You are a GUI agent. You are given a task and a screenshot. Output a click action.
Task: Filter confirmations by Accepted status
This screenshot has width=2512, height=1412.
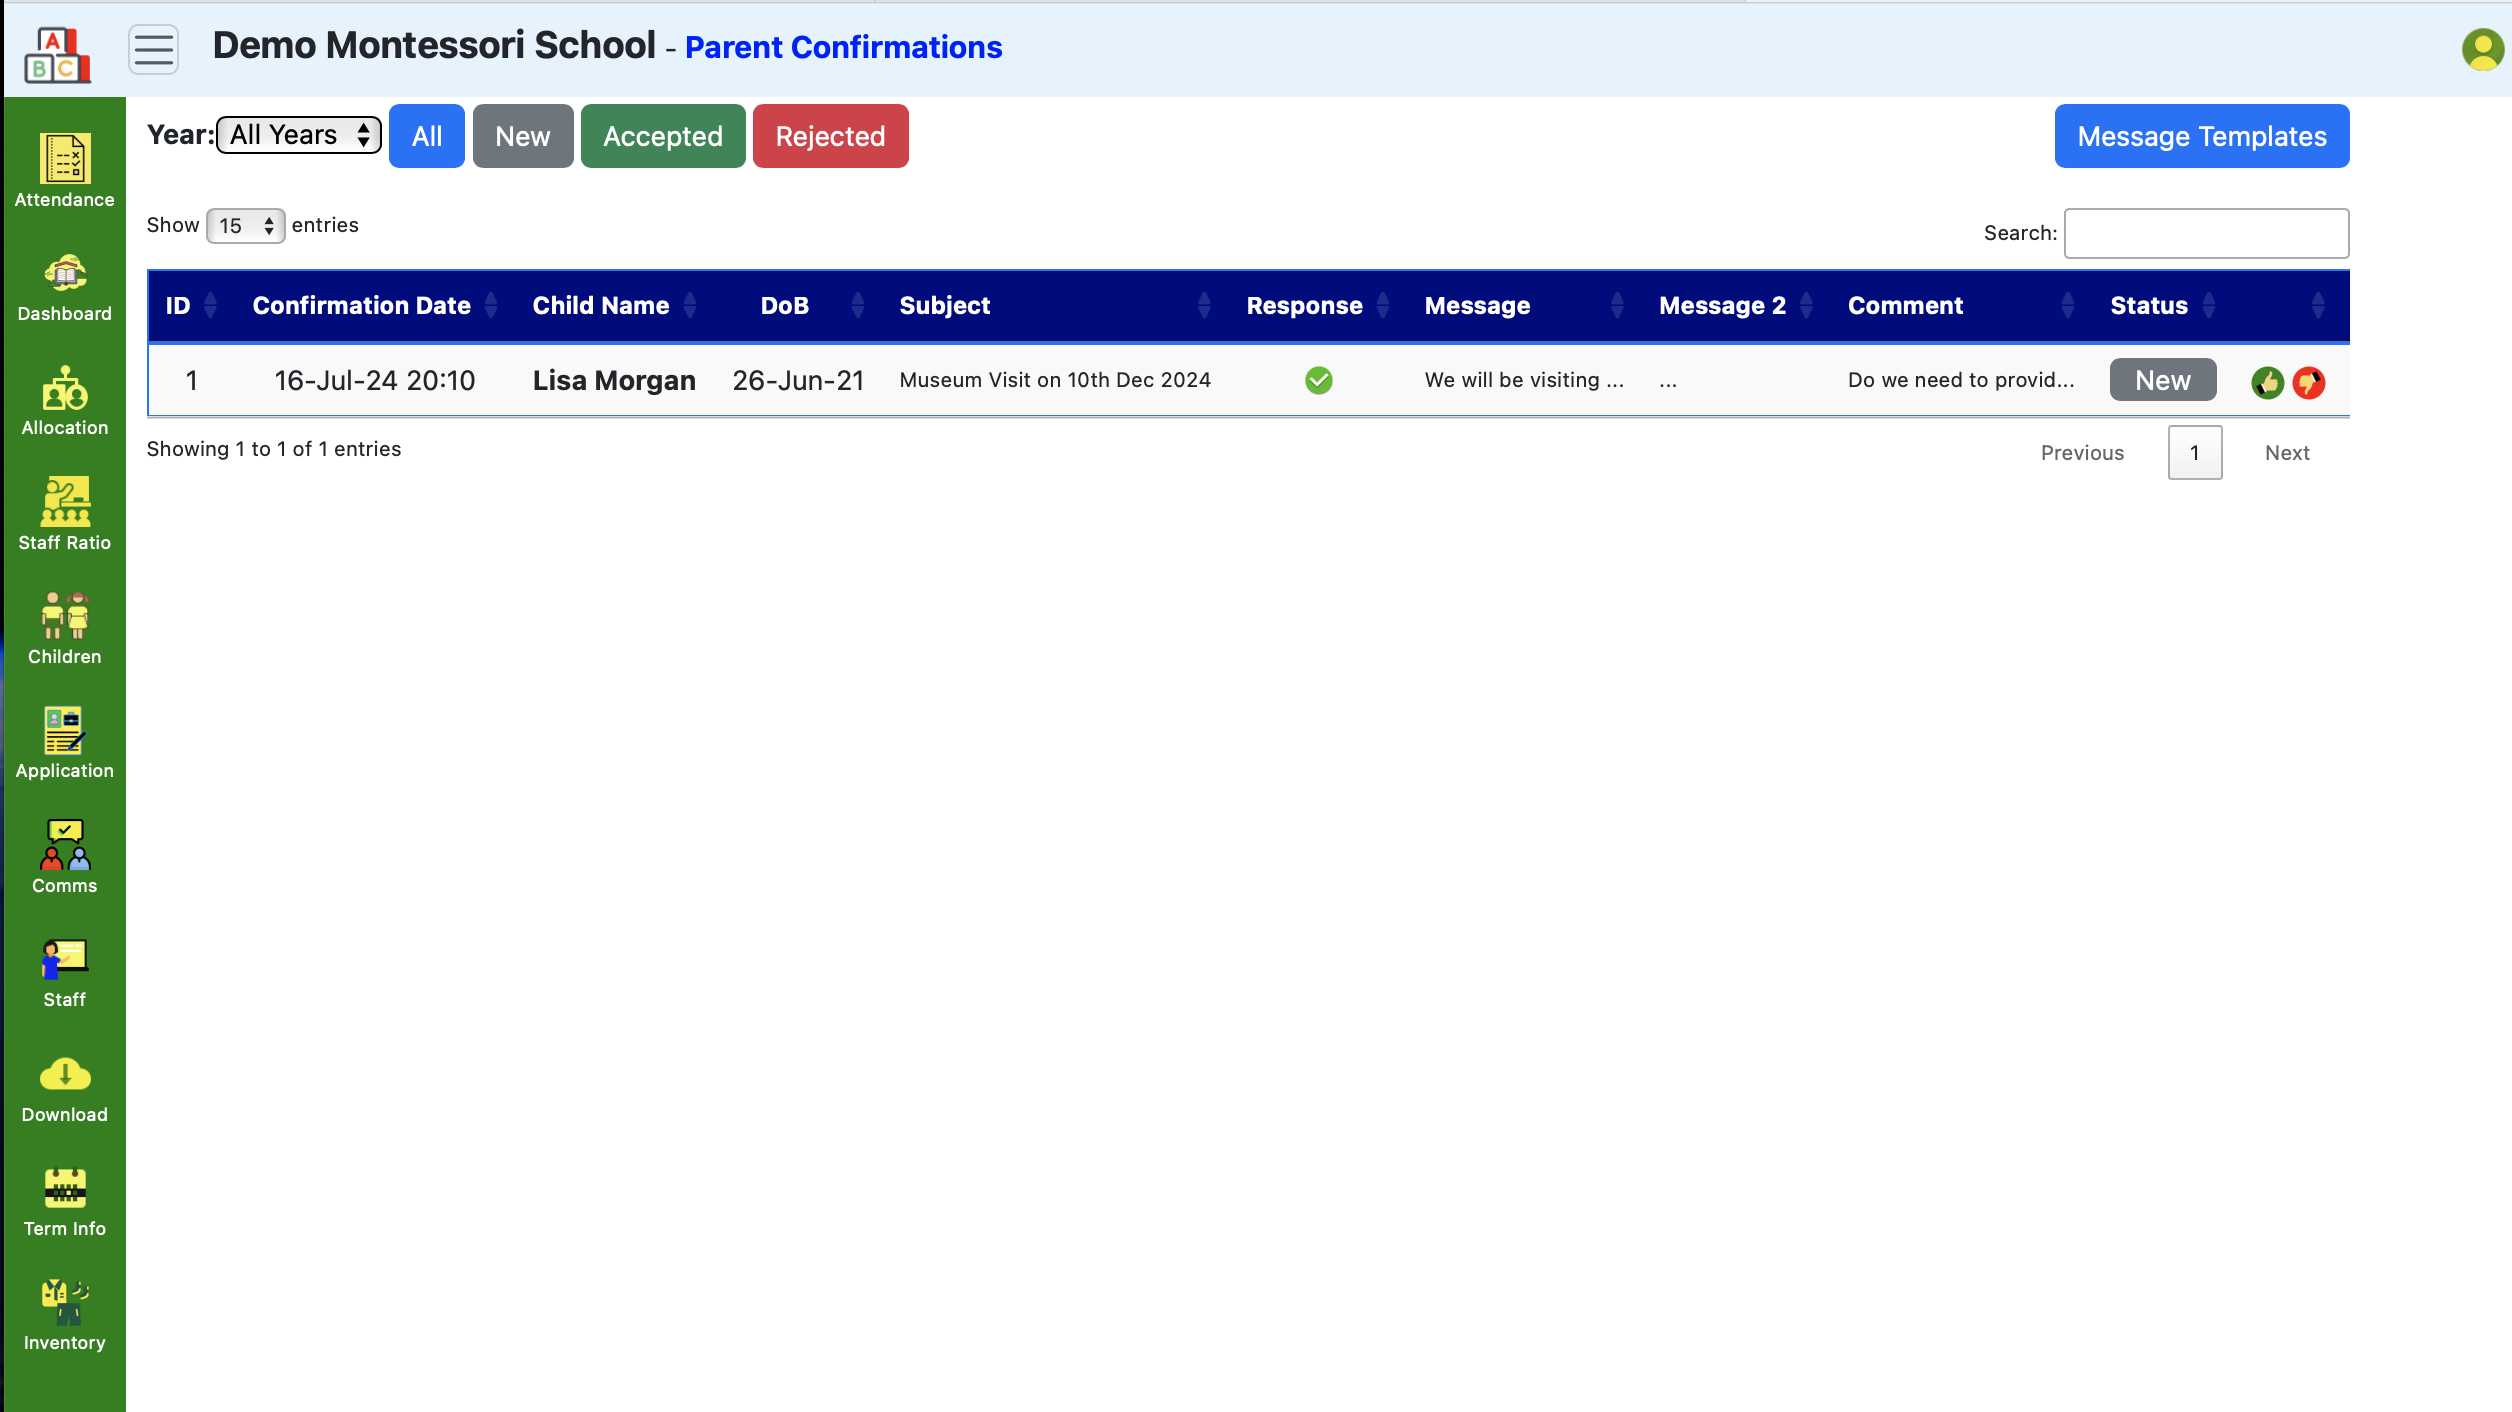click(x=663, y=136)
